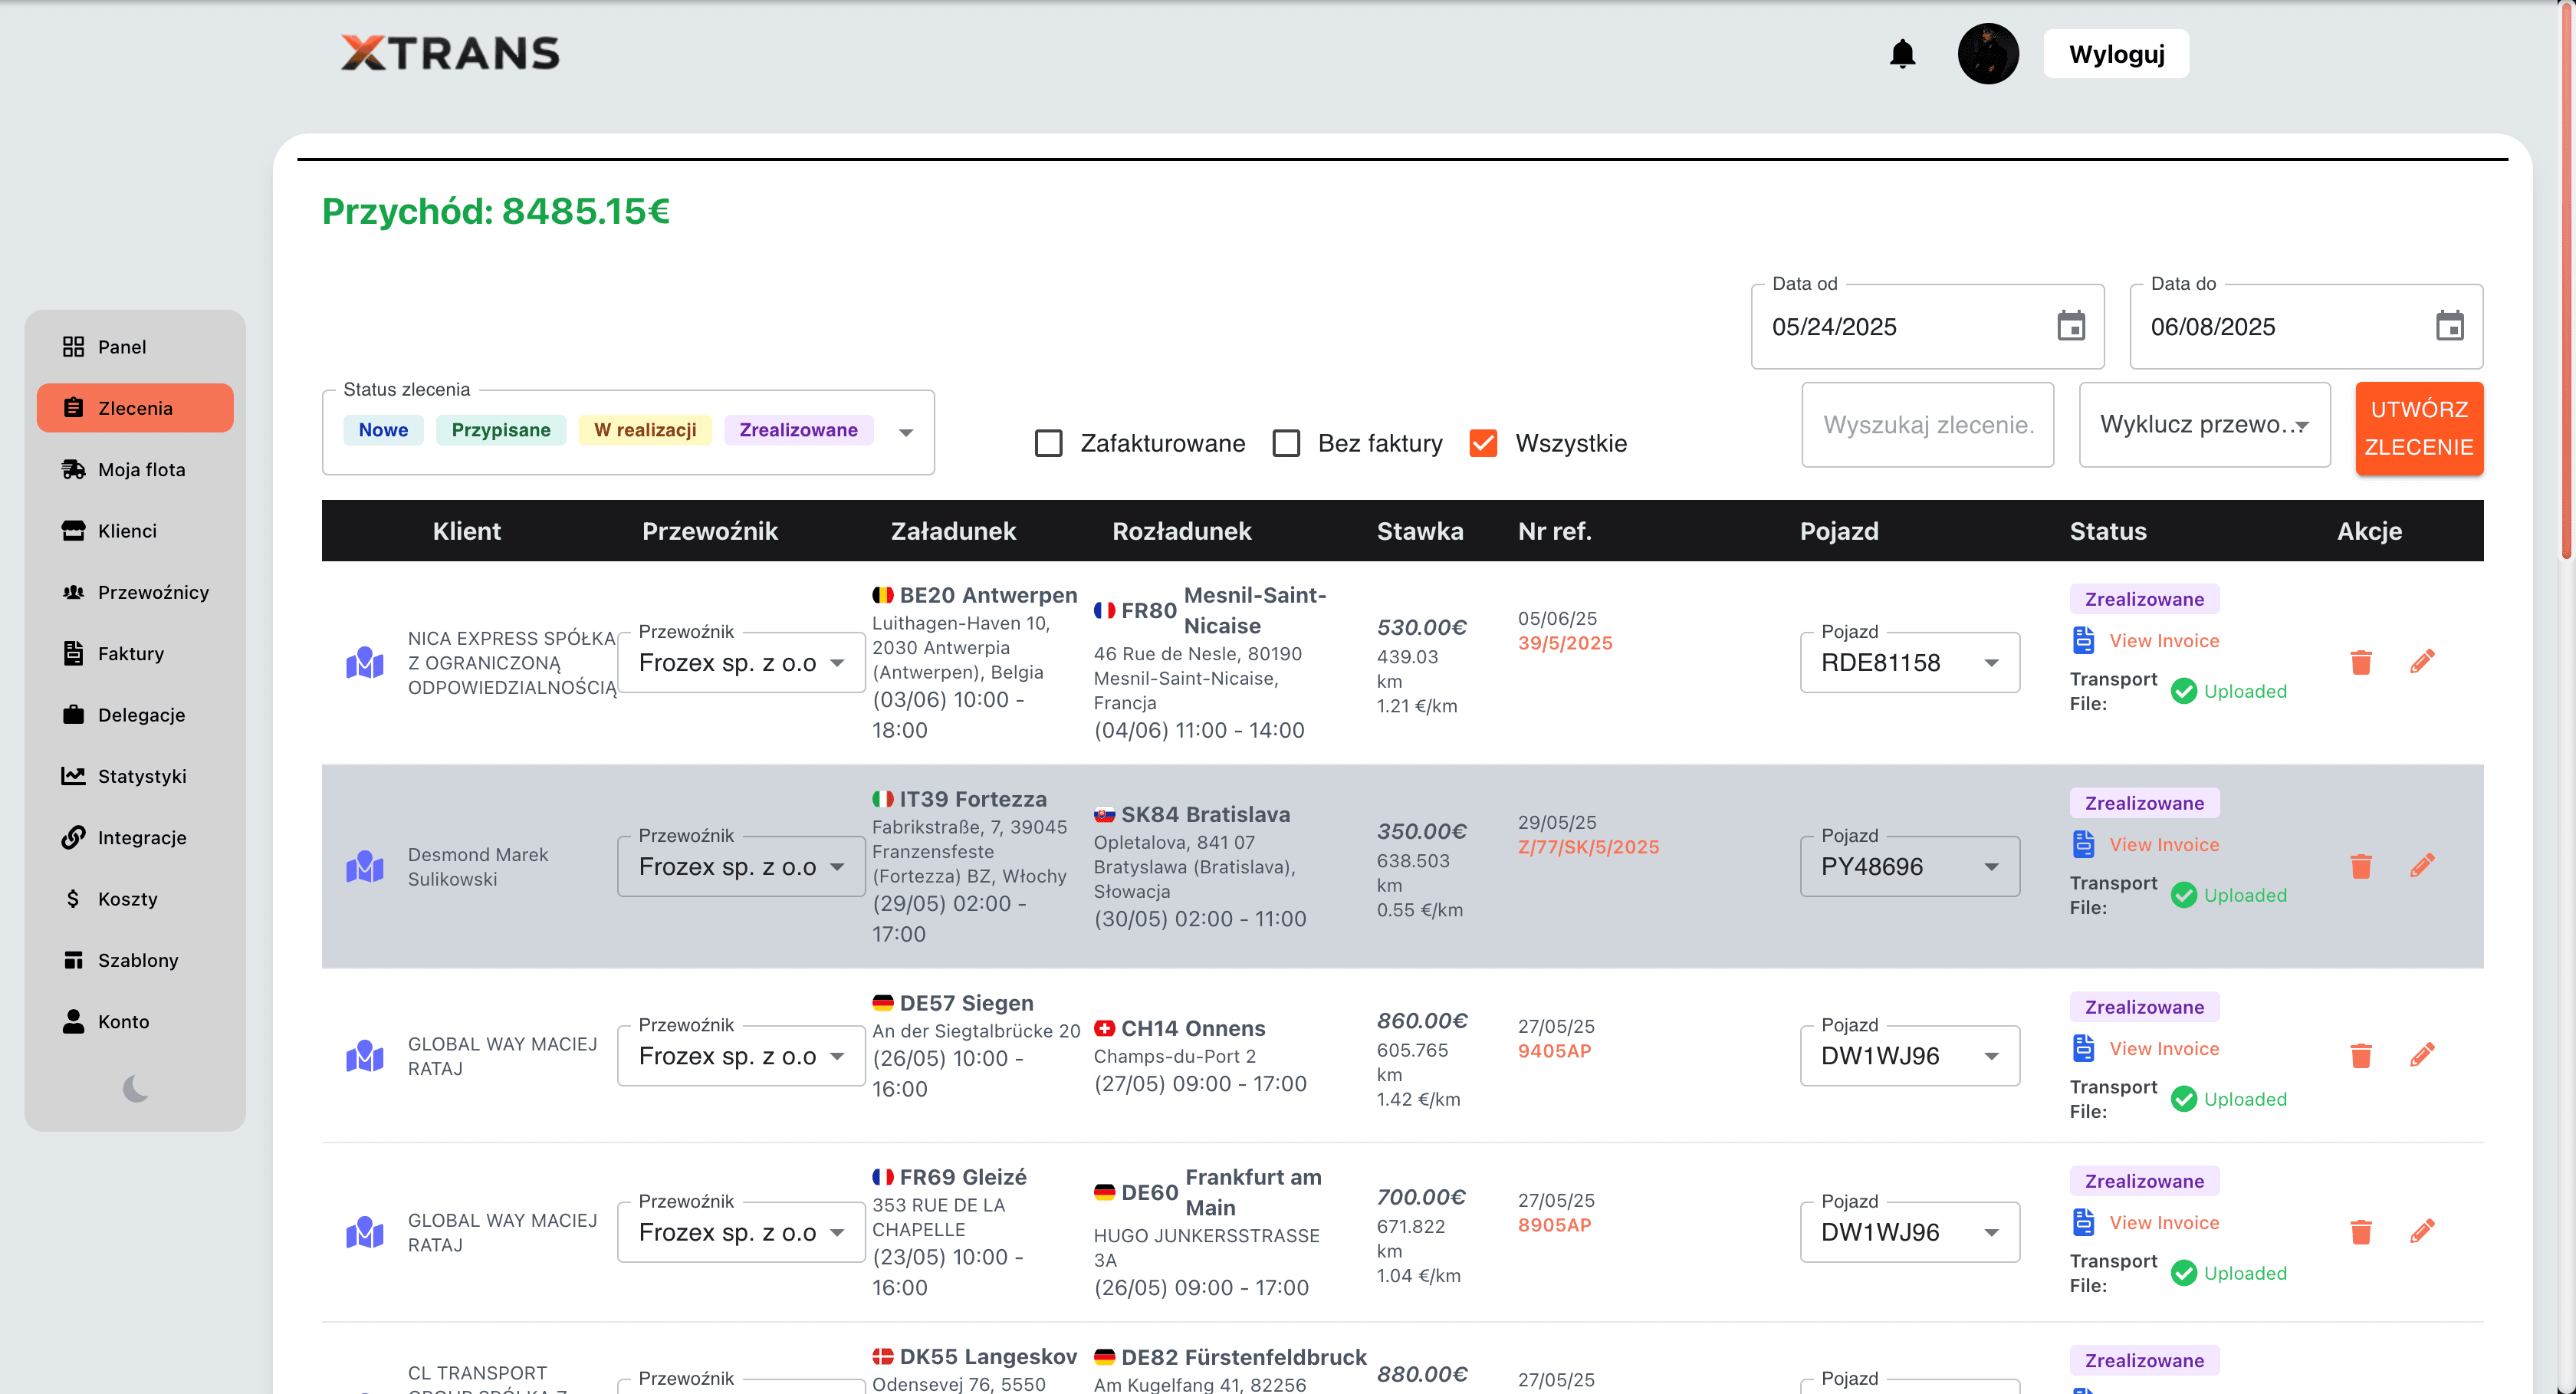Click the XTRANS logo
Image resolution: width=2576 pixels, height=1394 pixels.
pyautogui.click(x=450, y=53)
